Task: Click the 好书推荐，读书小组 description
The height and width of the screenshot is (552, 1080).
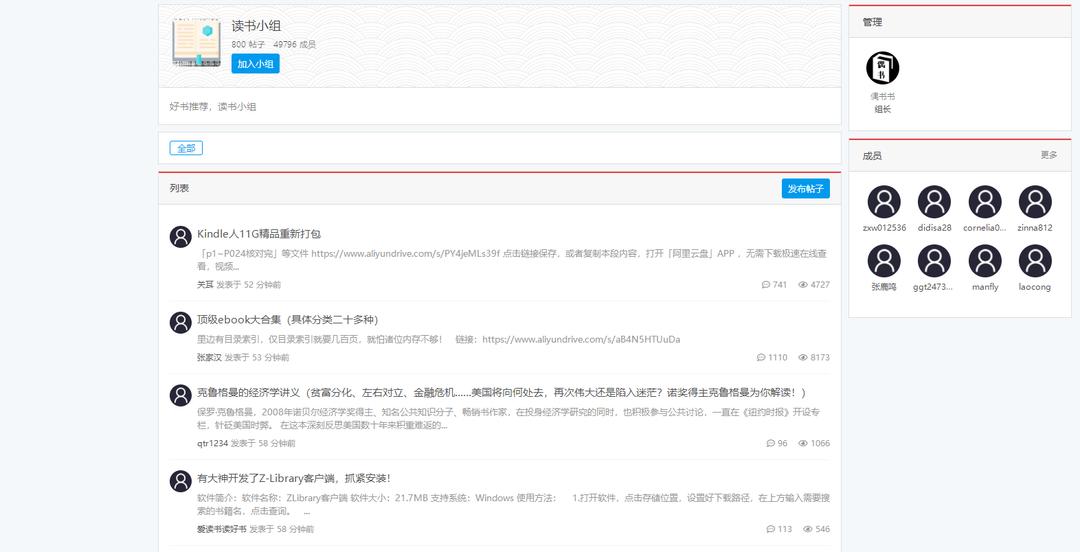Action: pos(213,107)
